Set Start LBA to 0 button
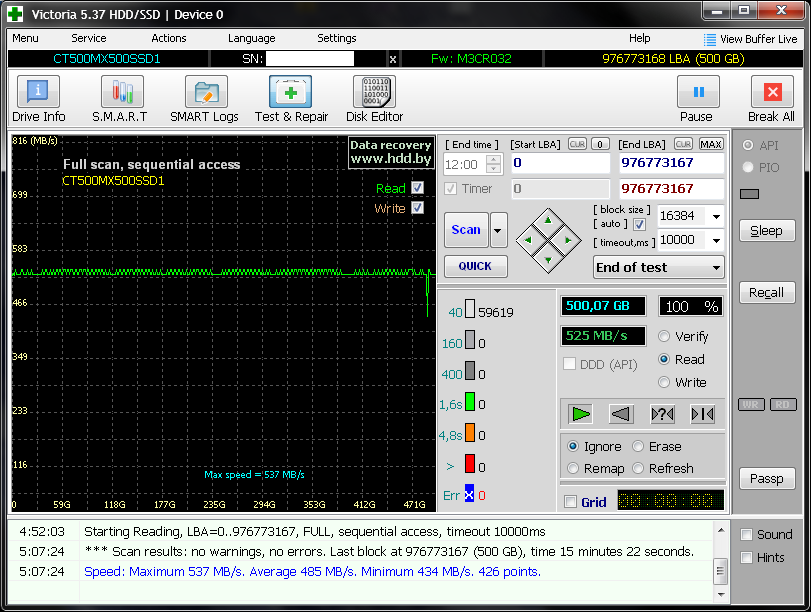Screen dimensions: 811x612 pyautogui.click(x=599, y=144)
